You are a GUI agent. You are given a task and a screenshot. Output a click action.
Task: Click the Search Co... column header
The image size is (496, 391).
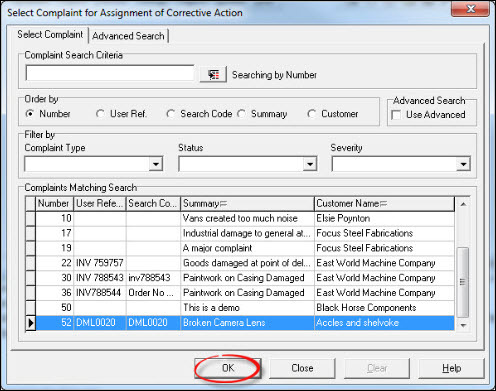coord(153,203)
